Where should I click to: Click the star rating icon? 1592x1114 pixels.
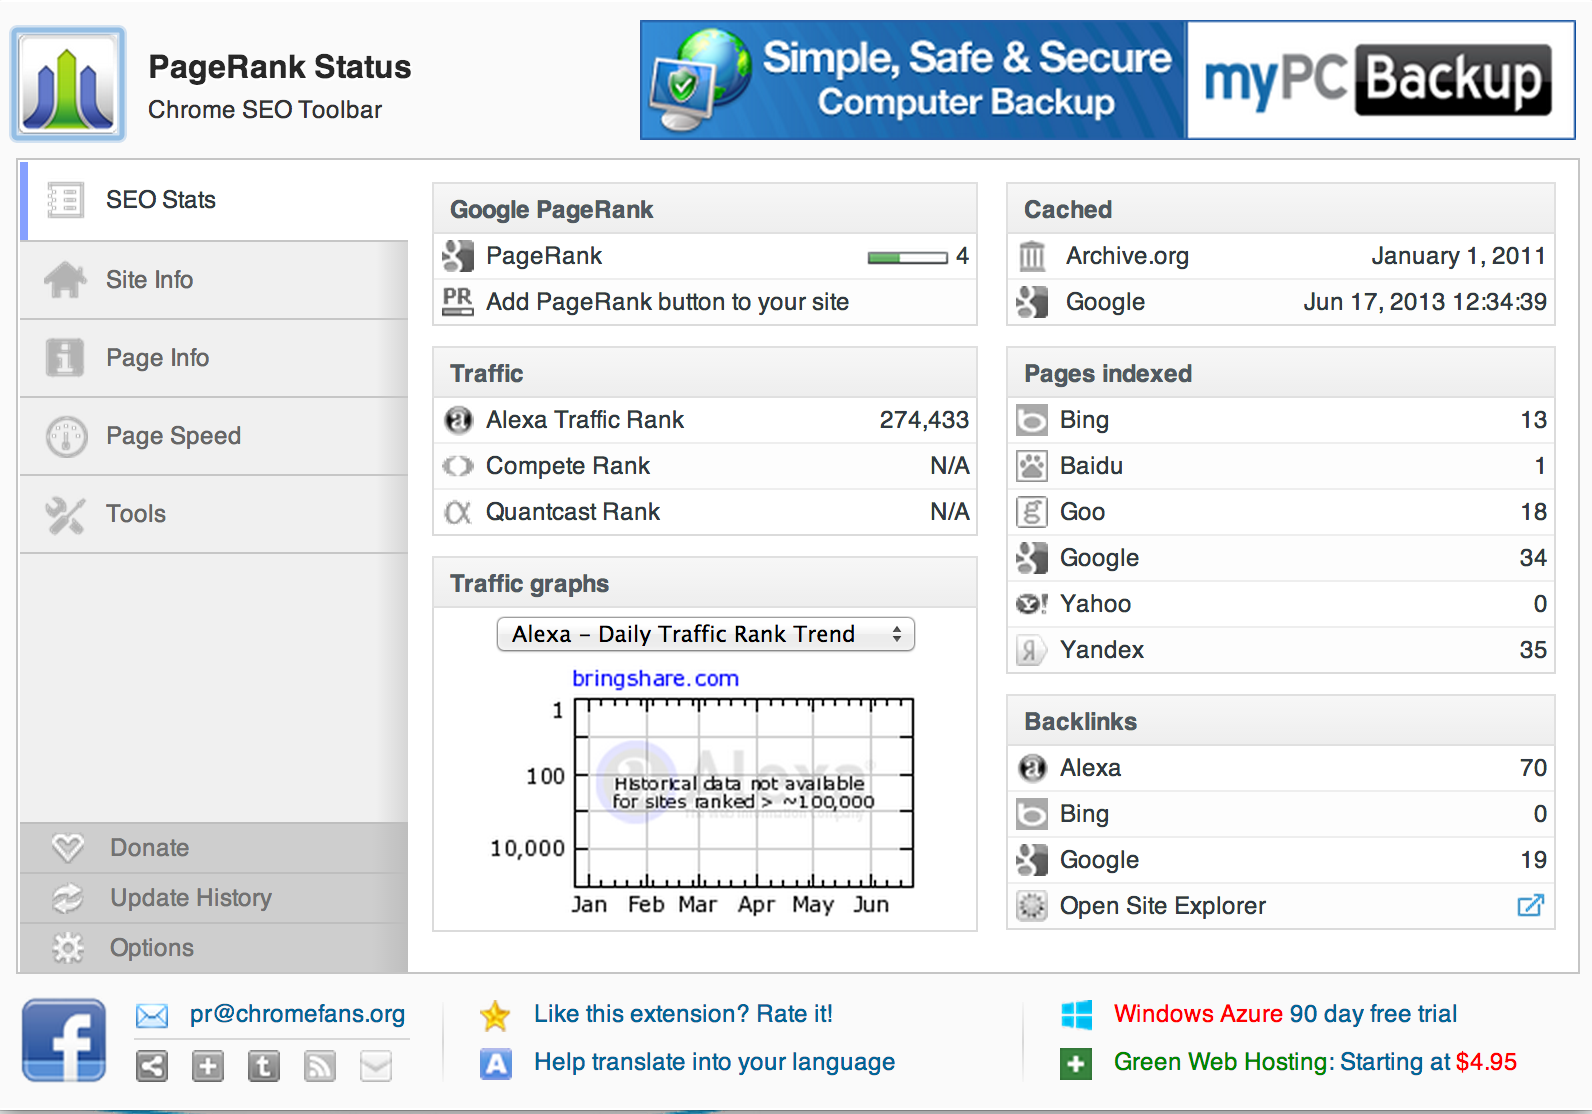click(x=495, y=1016)
